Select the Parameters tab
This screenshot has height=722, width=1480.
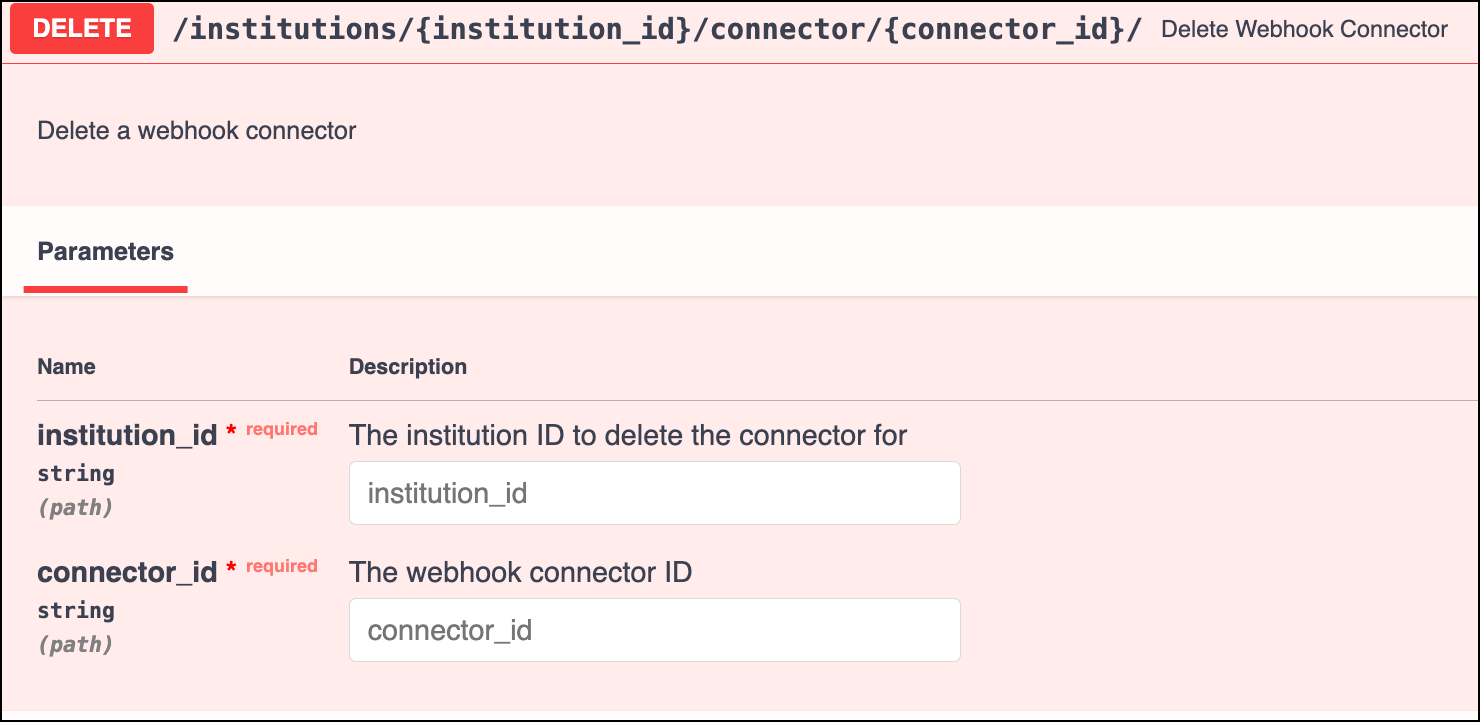click(105, 252)
